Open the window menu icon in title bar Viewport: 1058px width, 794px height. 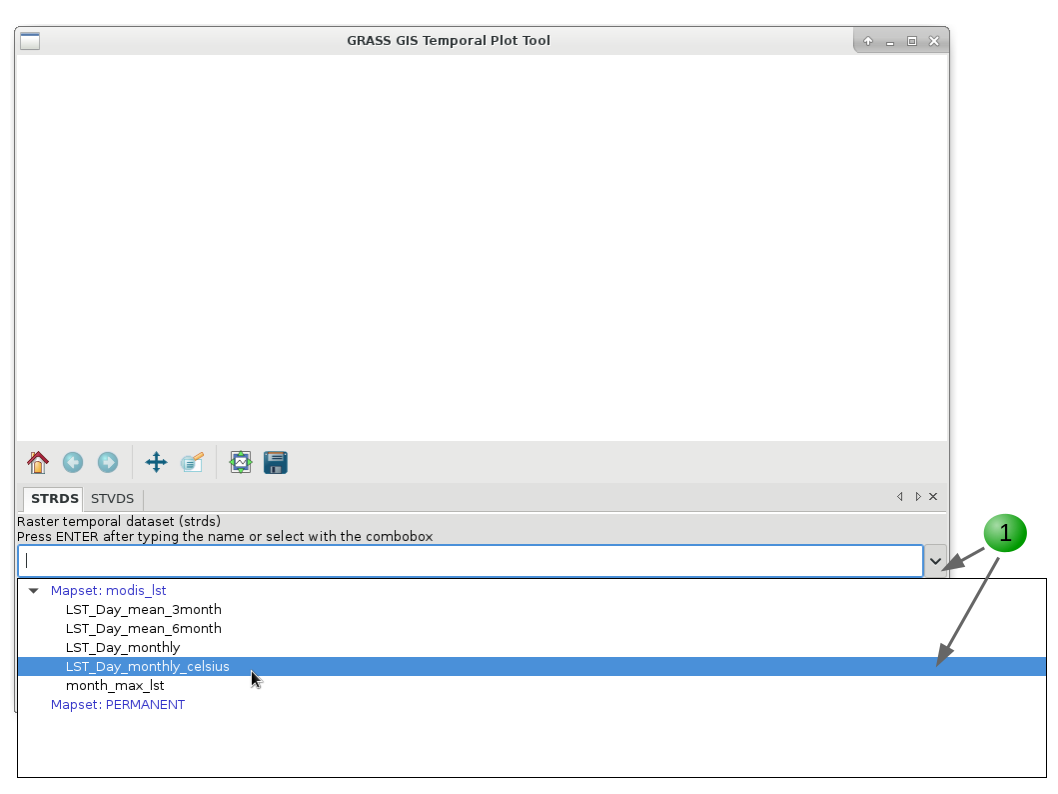point(30,41)
